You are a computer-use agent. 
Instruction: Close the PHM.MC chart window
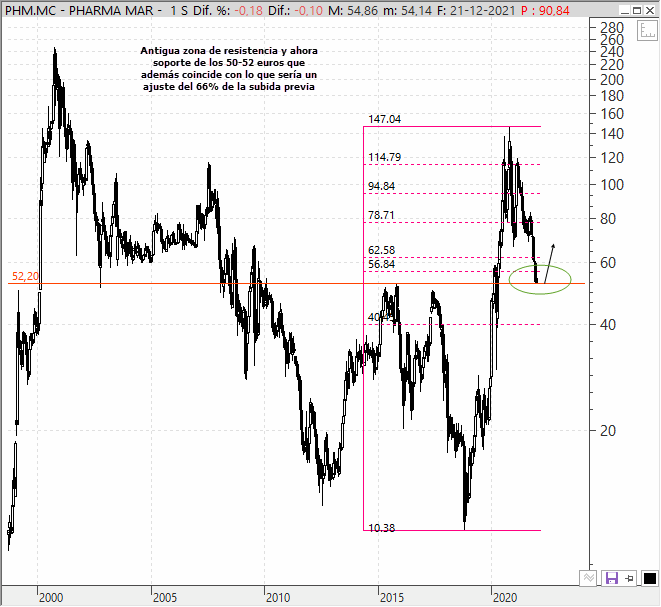(650, 10)
